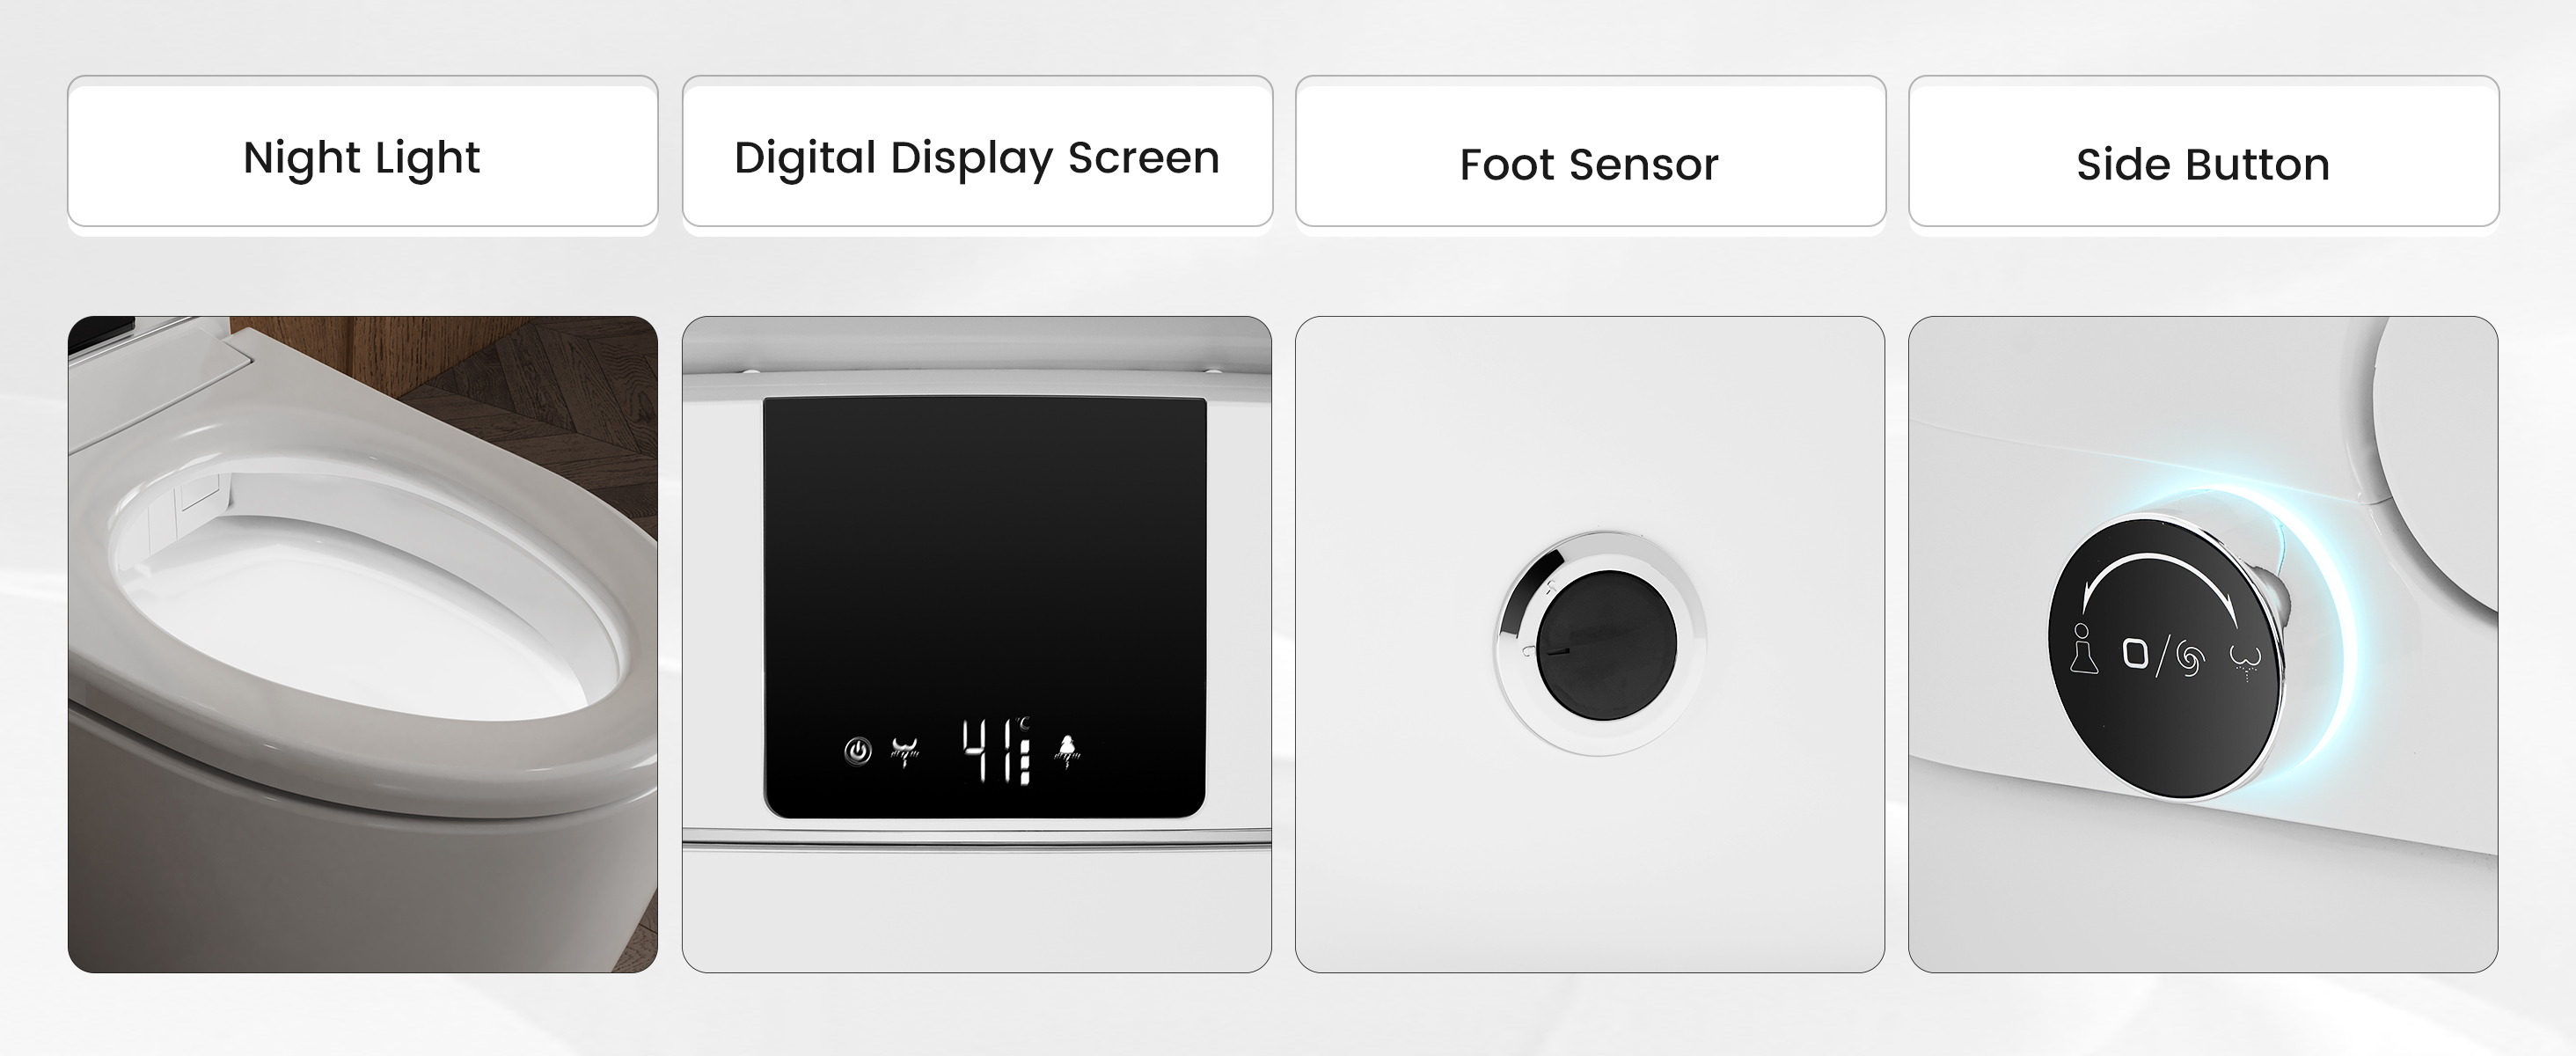The width and height of the screenshot is (2576, 1056).
Task: Tap the rear wash icon beside power
Action: 905,752
